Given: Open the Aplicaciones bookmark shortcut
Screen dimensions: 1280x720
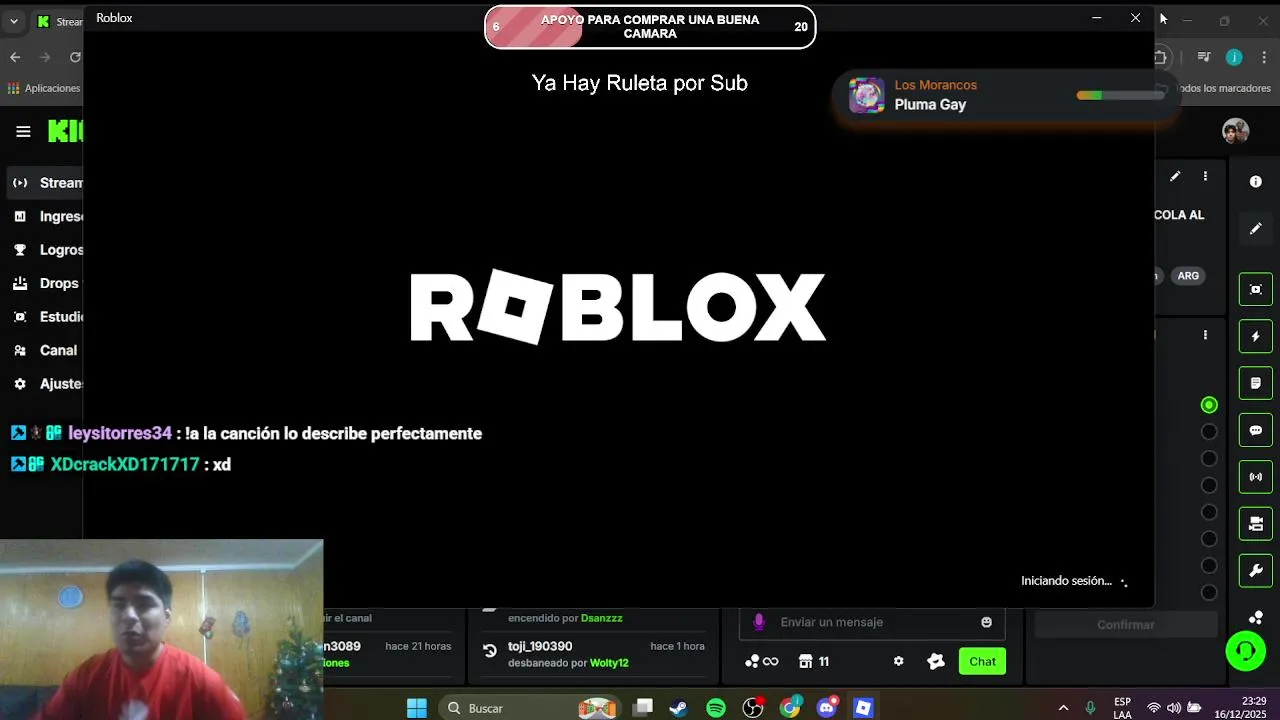Looking at the screenshot, I should (44, 88).
